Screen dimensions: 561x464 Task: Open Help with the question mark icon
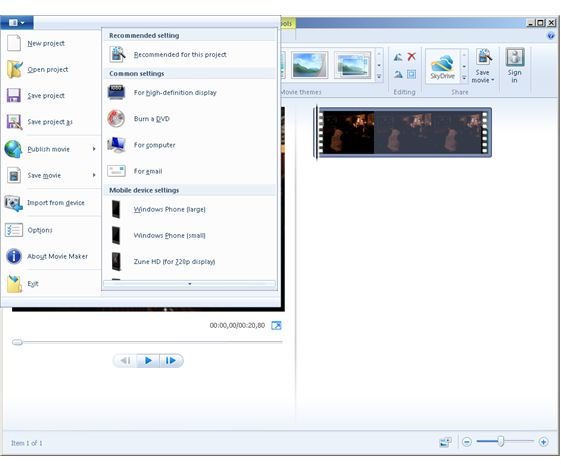click(x=551, y=35)
